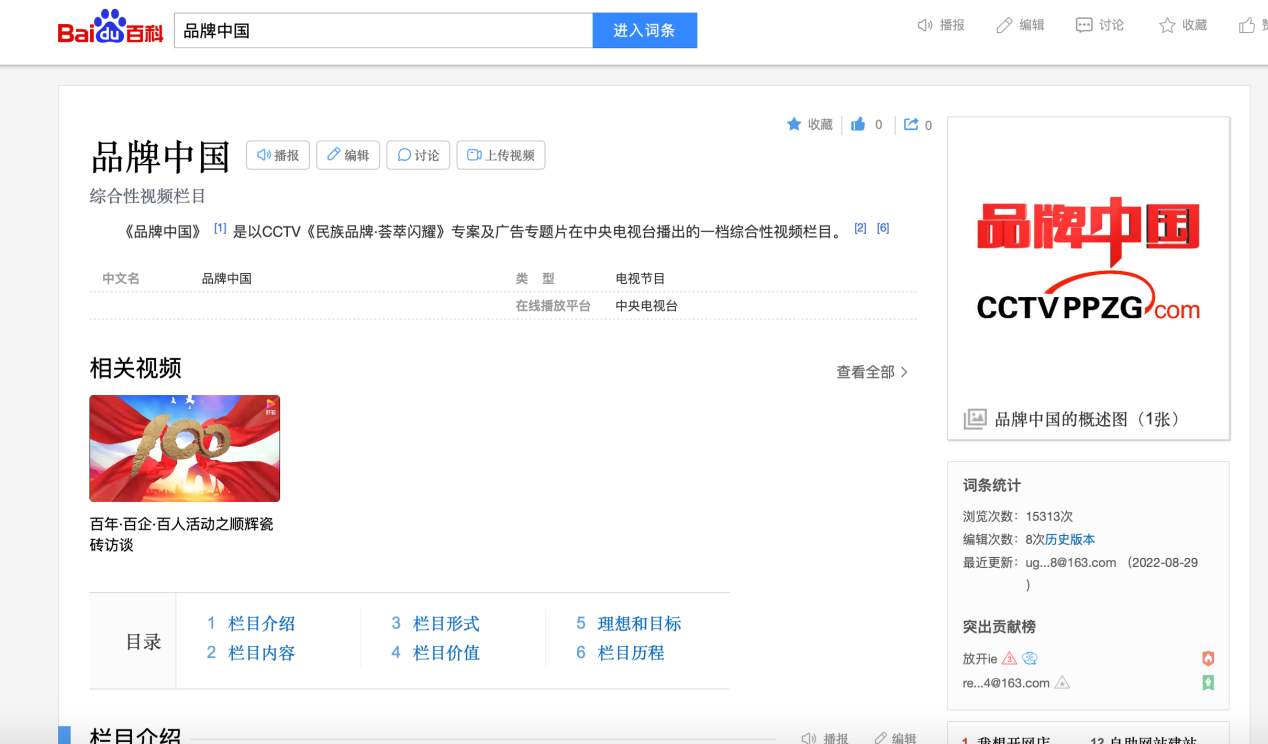Open the 历史版本 link
The height and width of the screenshot is (744, 1268).
point(1070,539)
